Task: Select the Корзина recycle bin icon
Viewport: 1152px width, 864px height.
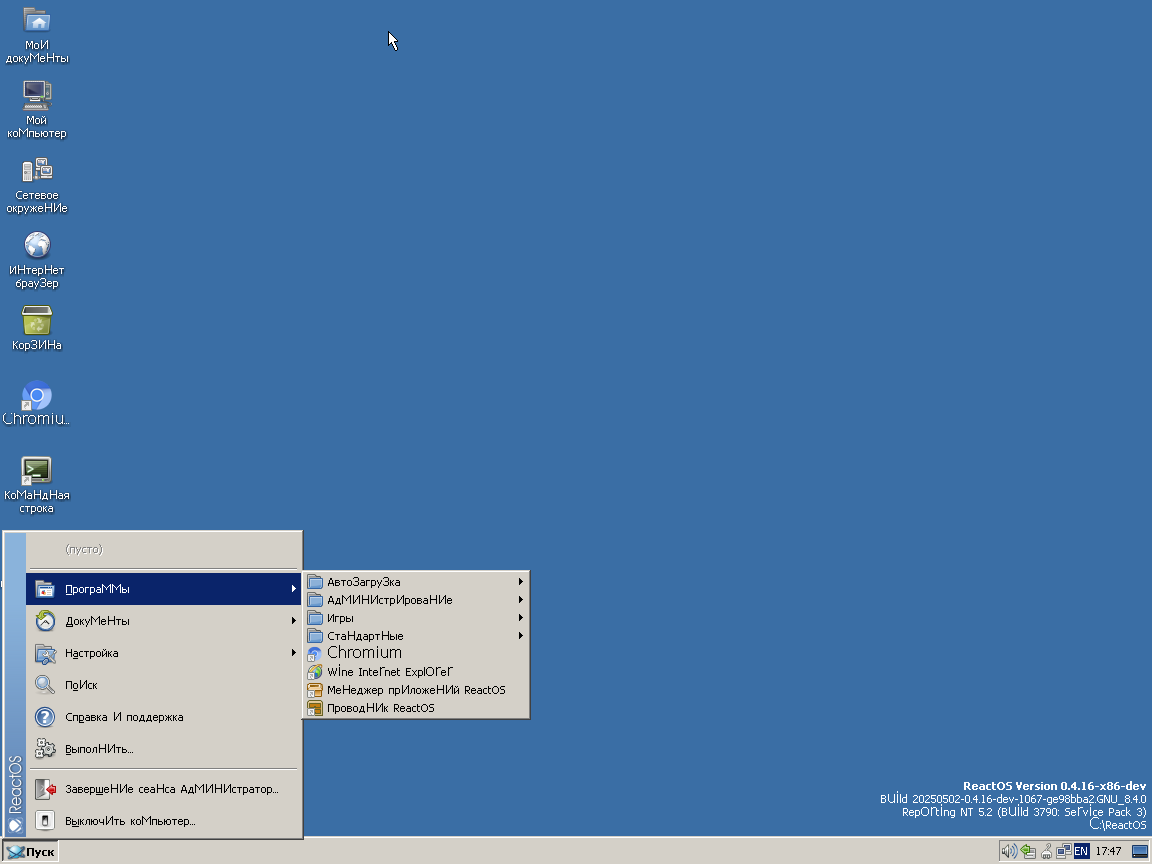Action: point(37,328)
